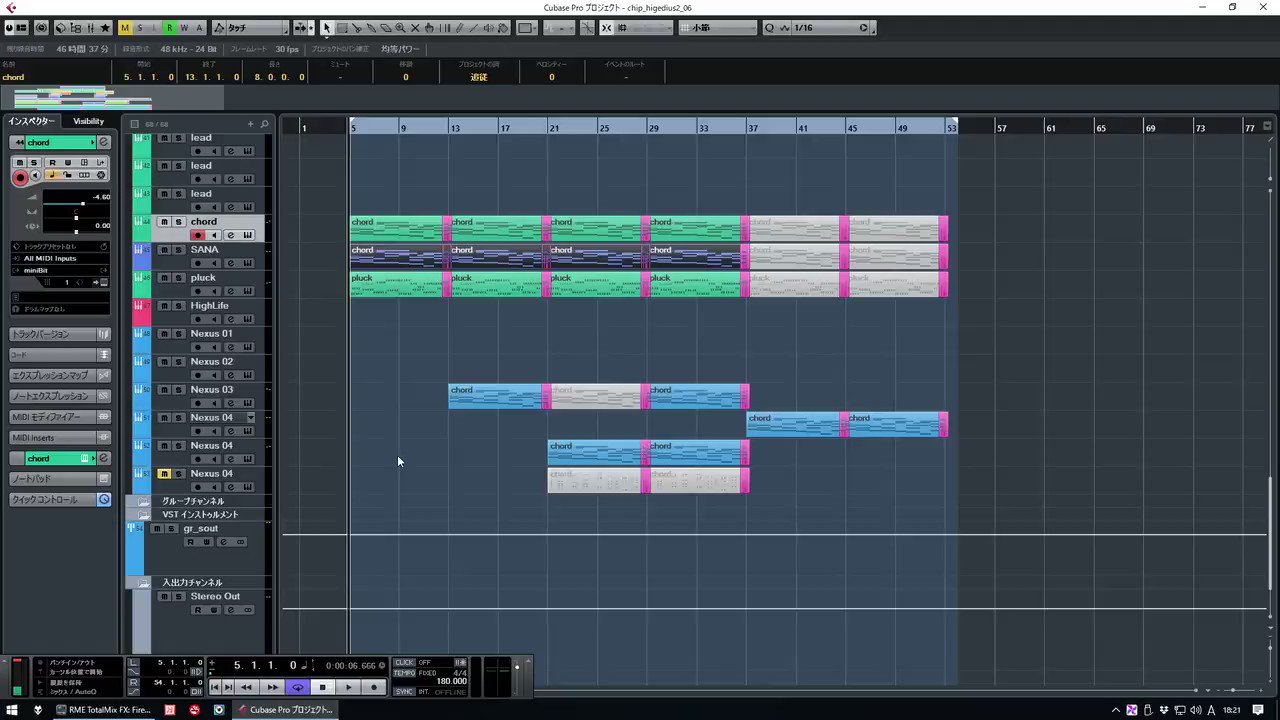Edit inspector chord channel settings (e icon)
1280x720 pixels.
coord(103,143)
